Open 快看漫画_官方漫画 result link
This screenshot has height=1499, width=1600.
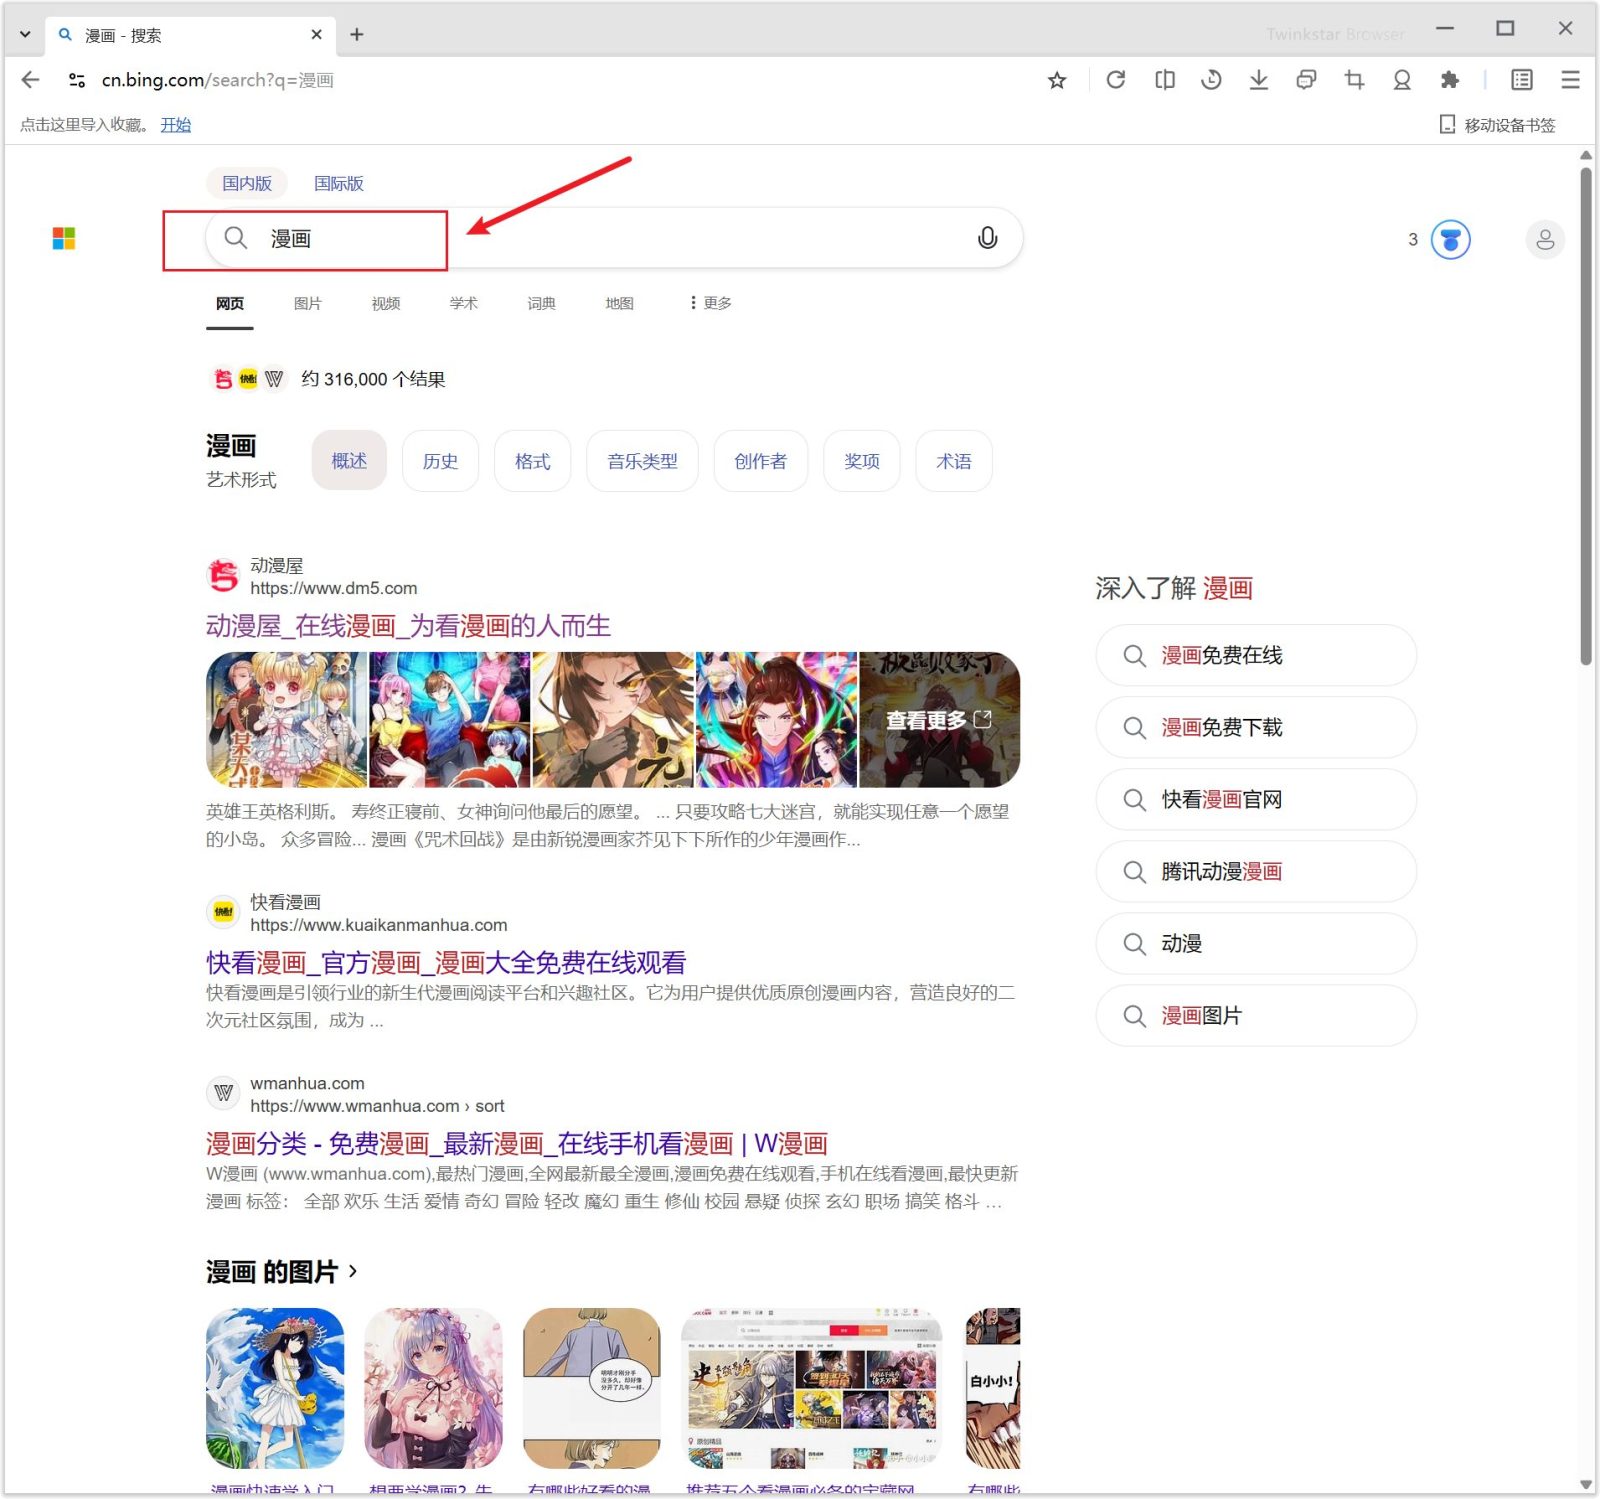[x=446, y=963]
